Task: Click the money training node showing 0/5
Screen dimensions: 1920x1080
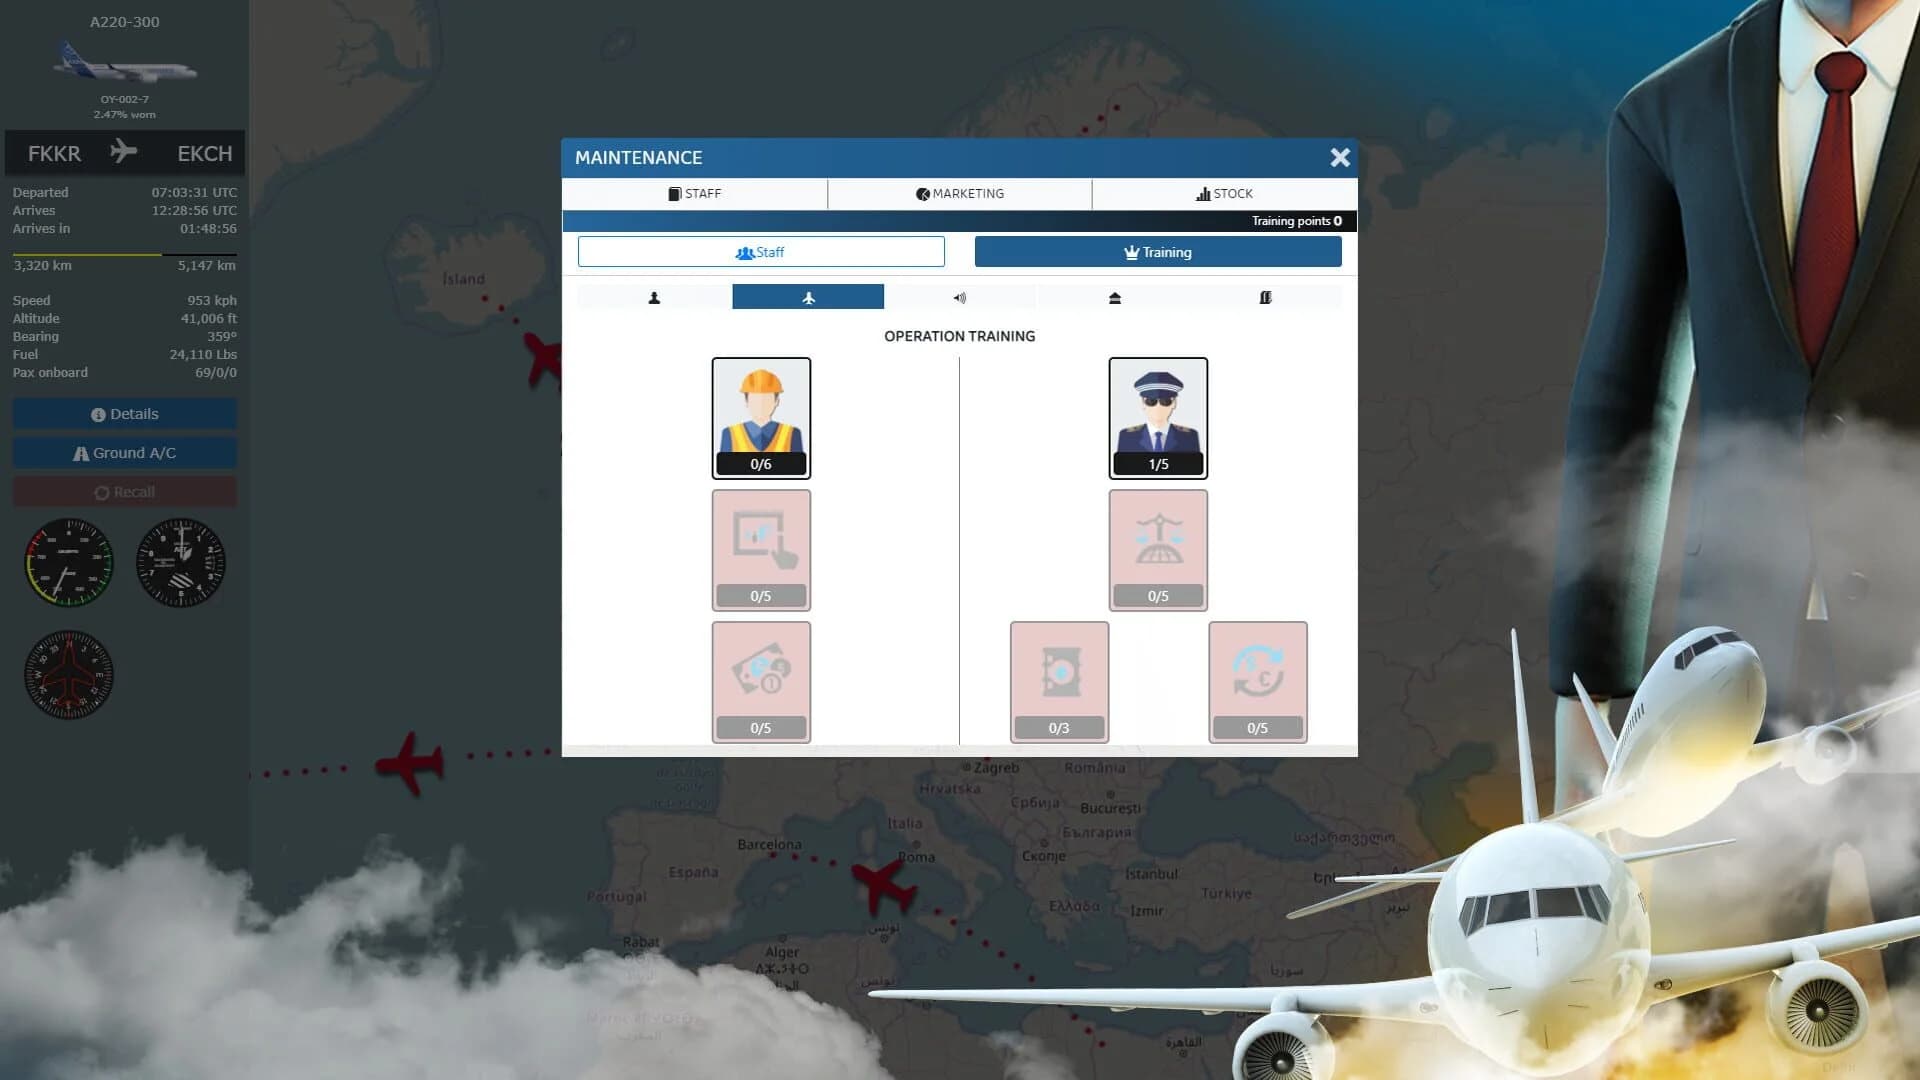Action: [x=761, y=681]
